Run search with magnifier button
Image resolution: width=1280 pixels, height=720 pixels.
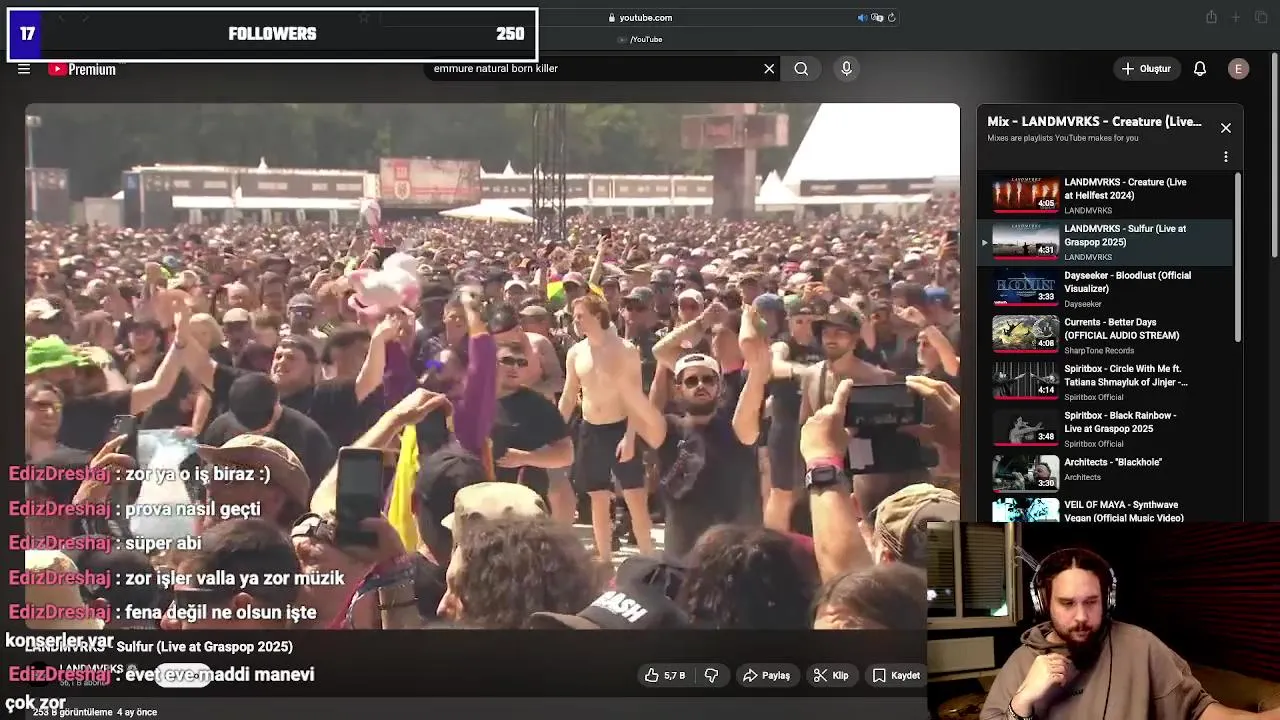point(801,69)
